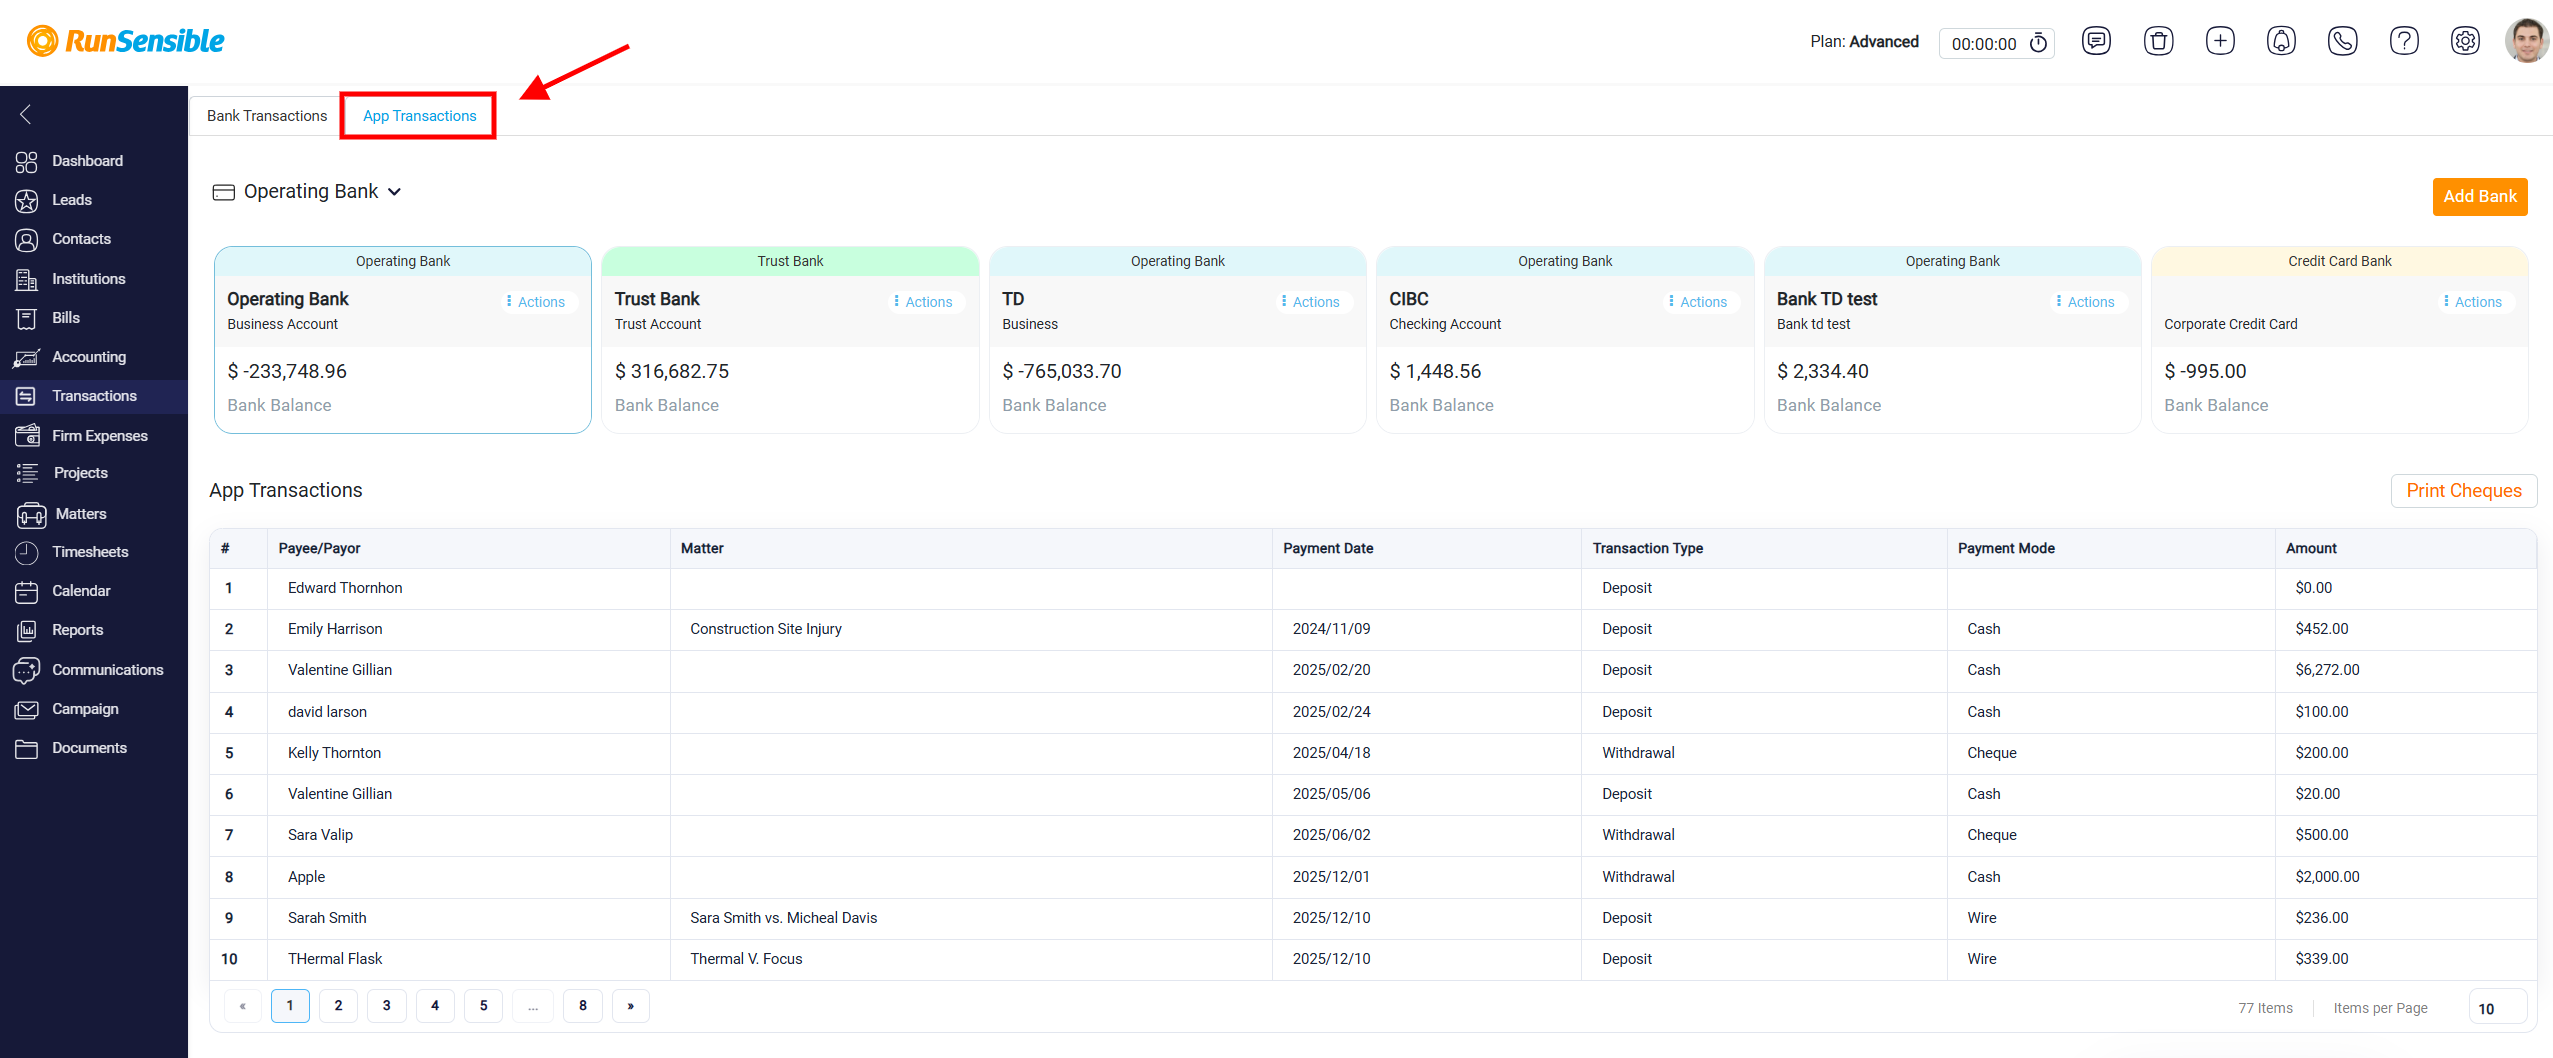This screenshot has height=1058, width=2553.
Task: Open the phone call icon
Action: pos(2342,41)
